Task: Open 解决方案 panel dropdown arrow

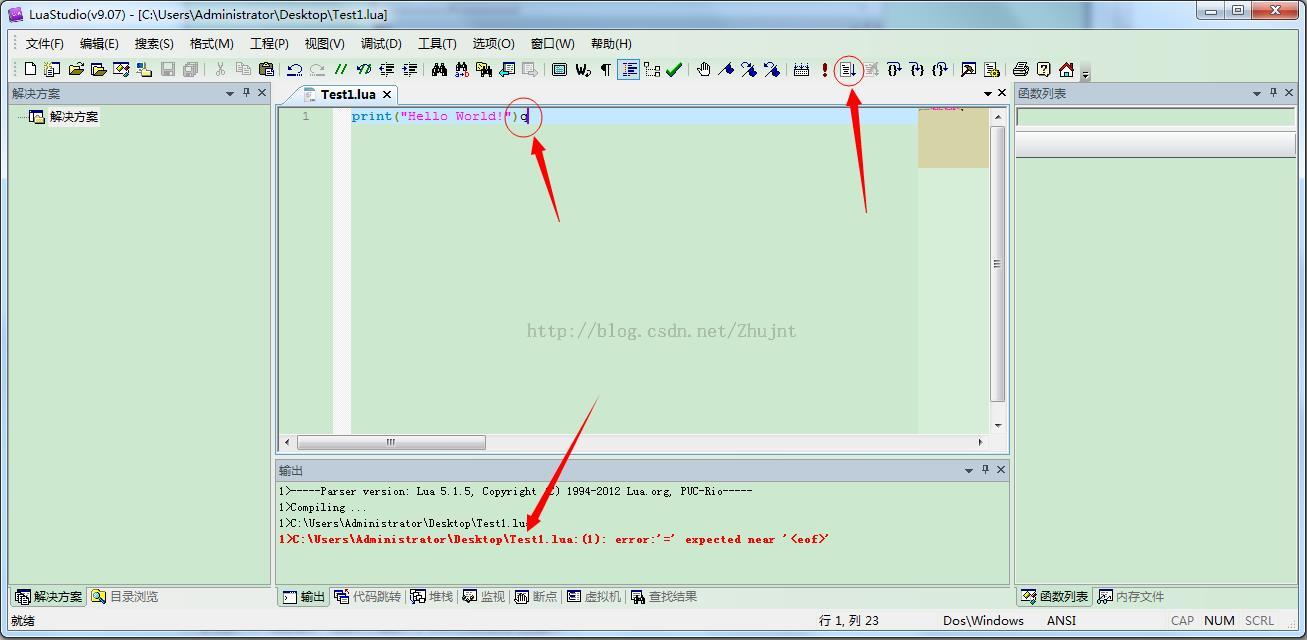Action: (230, 93)
